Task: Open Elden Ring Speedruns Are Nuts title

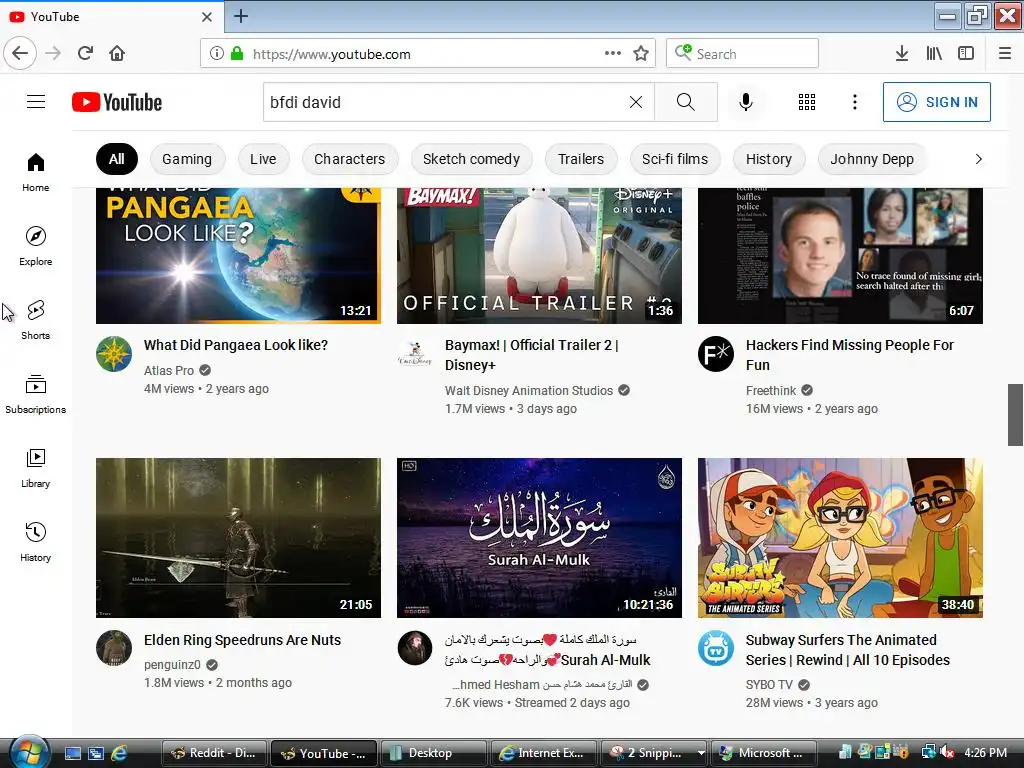Action: click(x=242, y=640)
